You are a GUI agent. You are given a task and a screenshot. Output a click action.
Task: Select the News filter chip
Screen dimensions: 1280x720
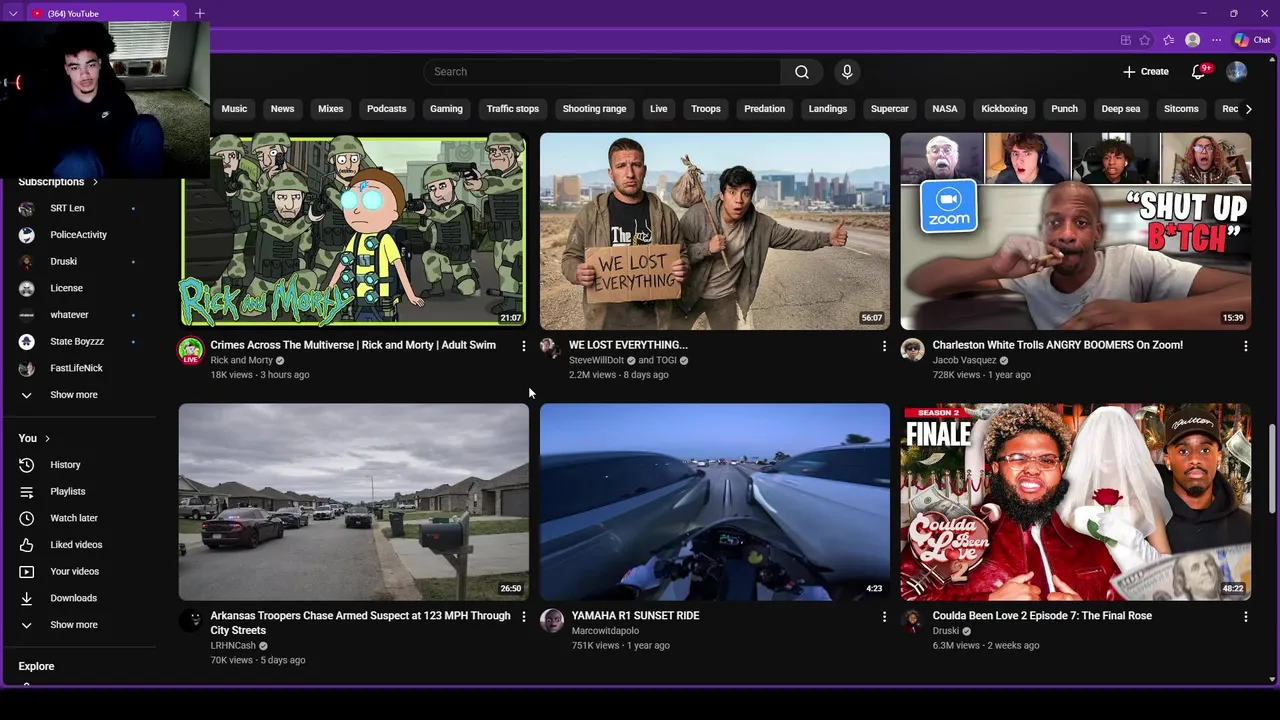(282, 109)
